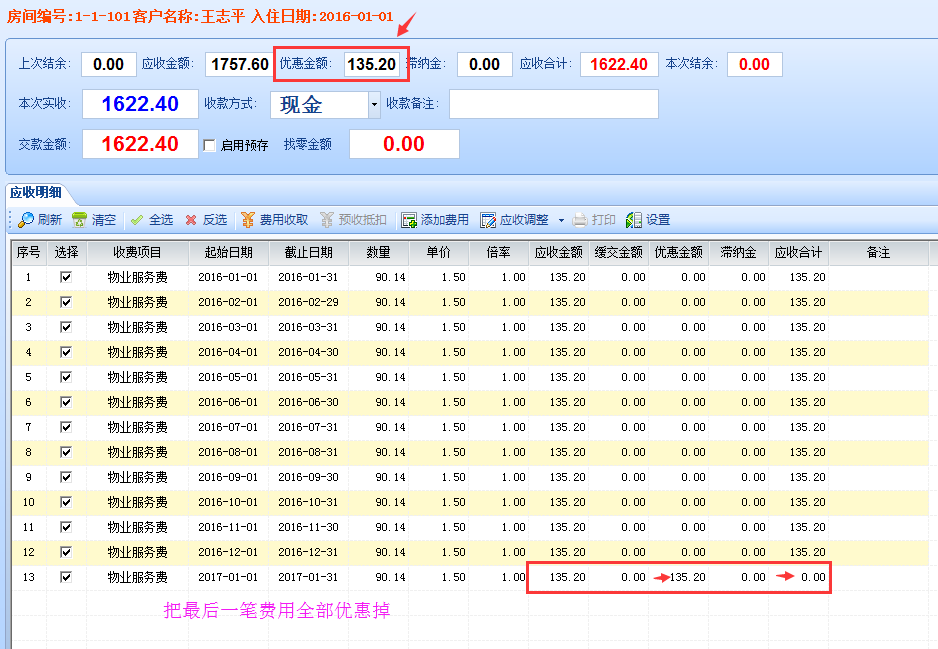Toggle the checkbox for row 12
The width and height of the screenshot is (938, 649).
click(x=66, y=552)
